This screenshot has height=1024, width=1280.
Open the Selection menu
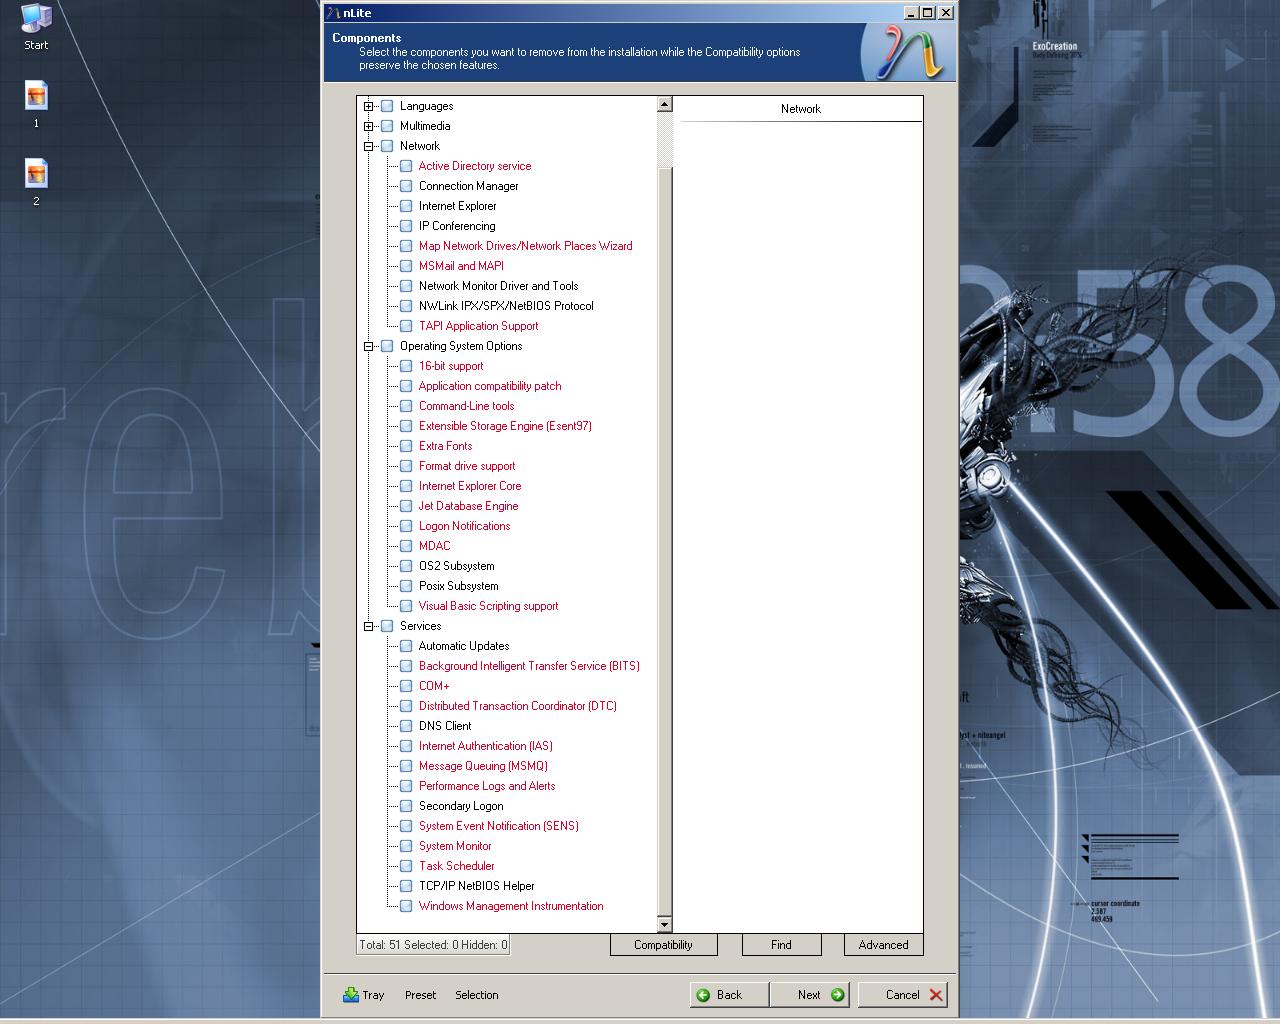coord(476,995)
